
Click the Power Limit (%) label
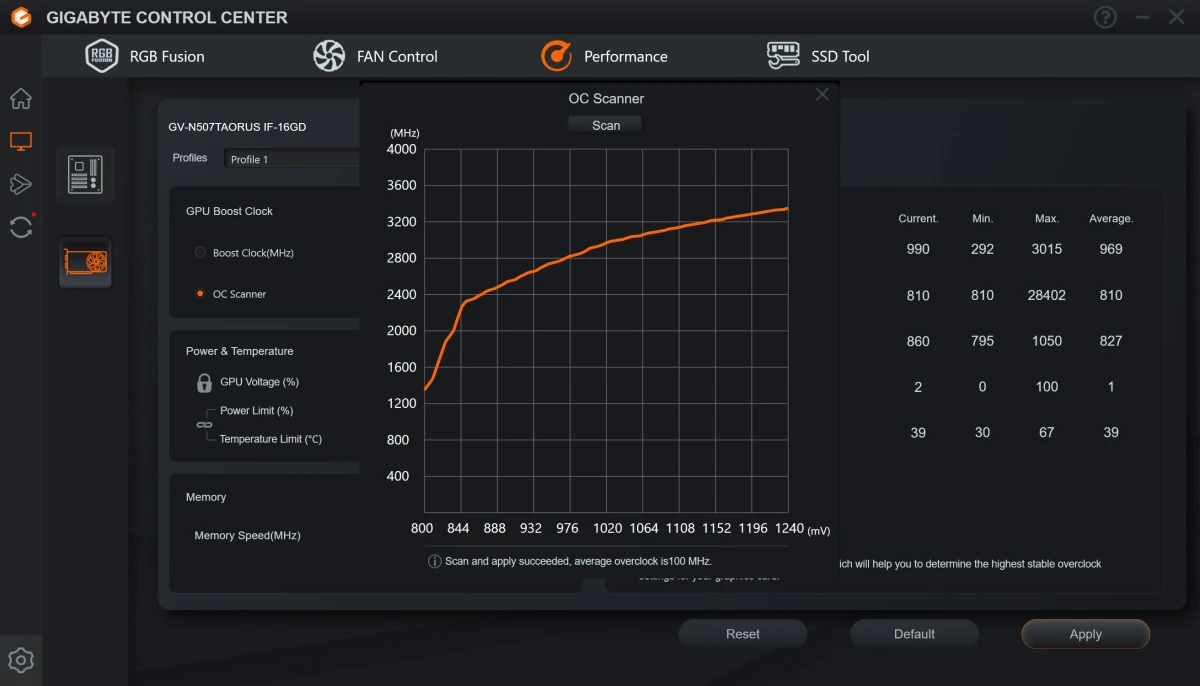pyautogui.click(x=256, y=411)
